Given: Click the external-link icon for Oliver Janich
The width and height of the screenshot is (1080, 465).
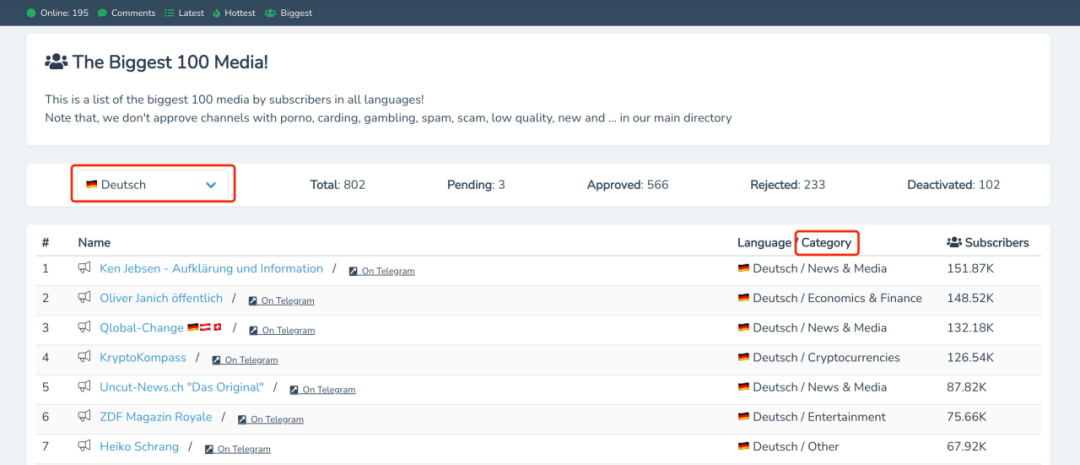Looking at the screenshot, I should tap(253, 301).
